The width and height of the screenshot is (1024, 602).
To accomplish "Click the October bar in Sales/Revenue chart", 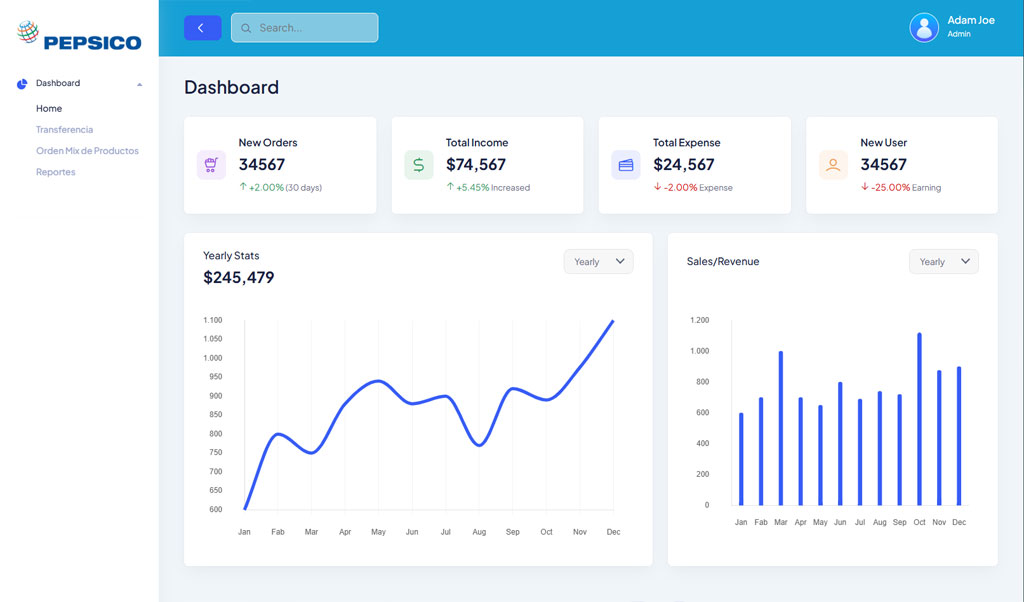I will point(919,419).
